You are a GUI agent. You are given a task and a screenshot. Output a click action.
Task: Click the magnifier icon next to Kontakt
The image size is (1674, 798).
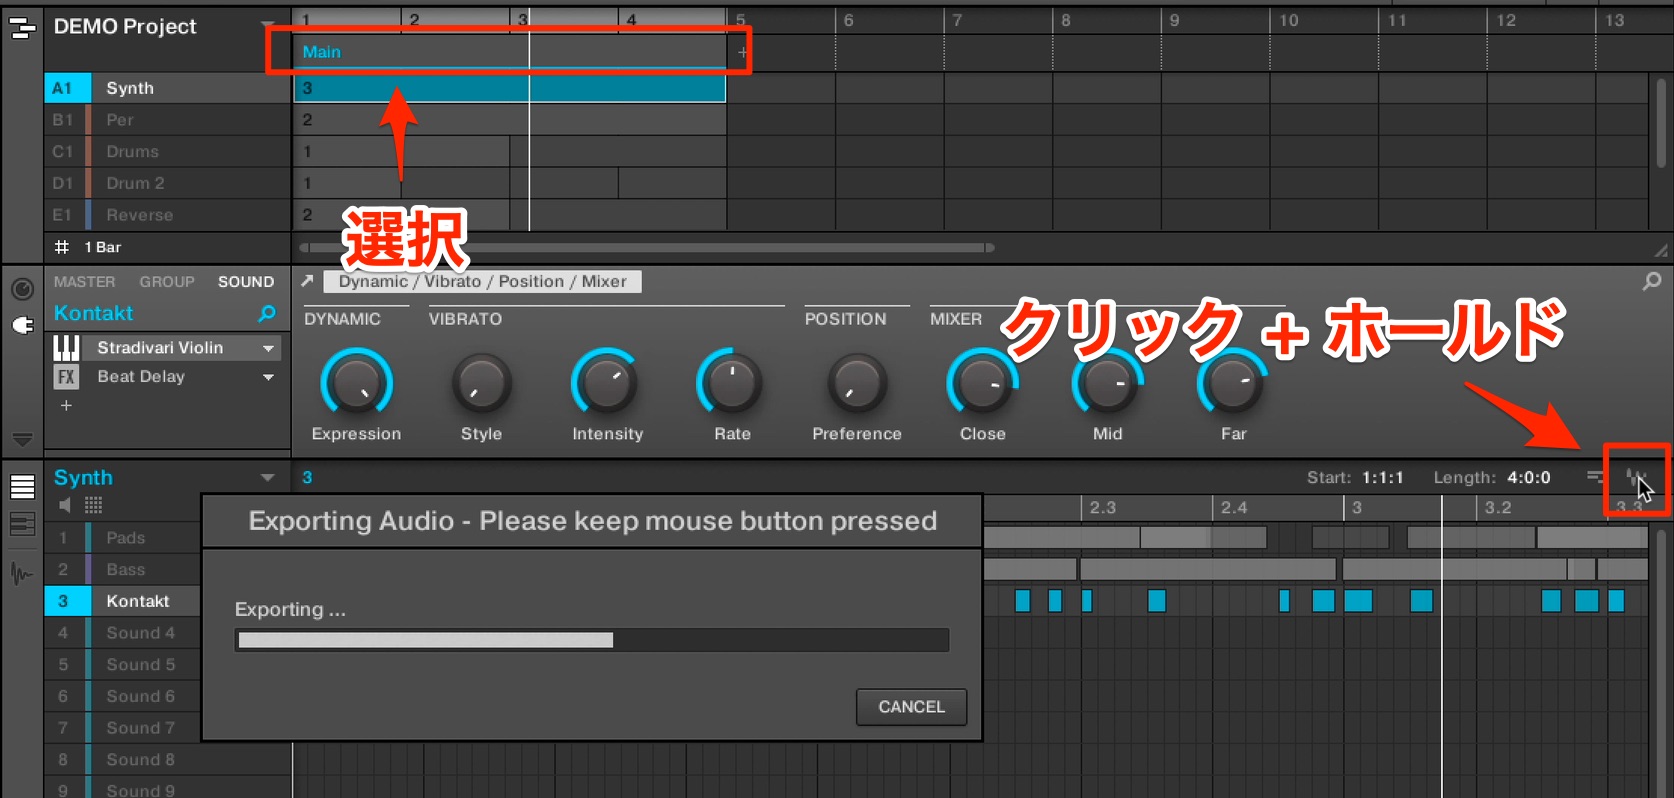267,314
